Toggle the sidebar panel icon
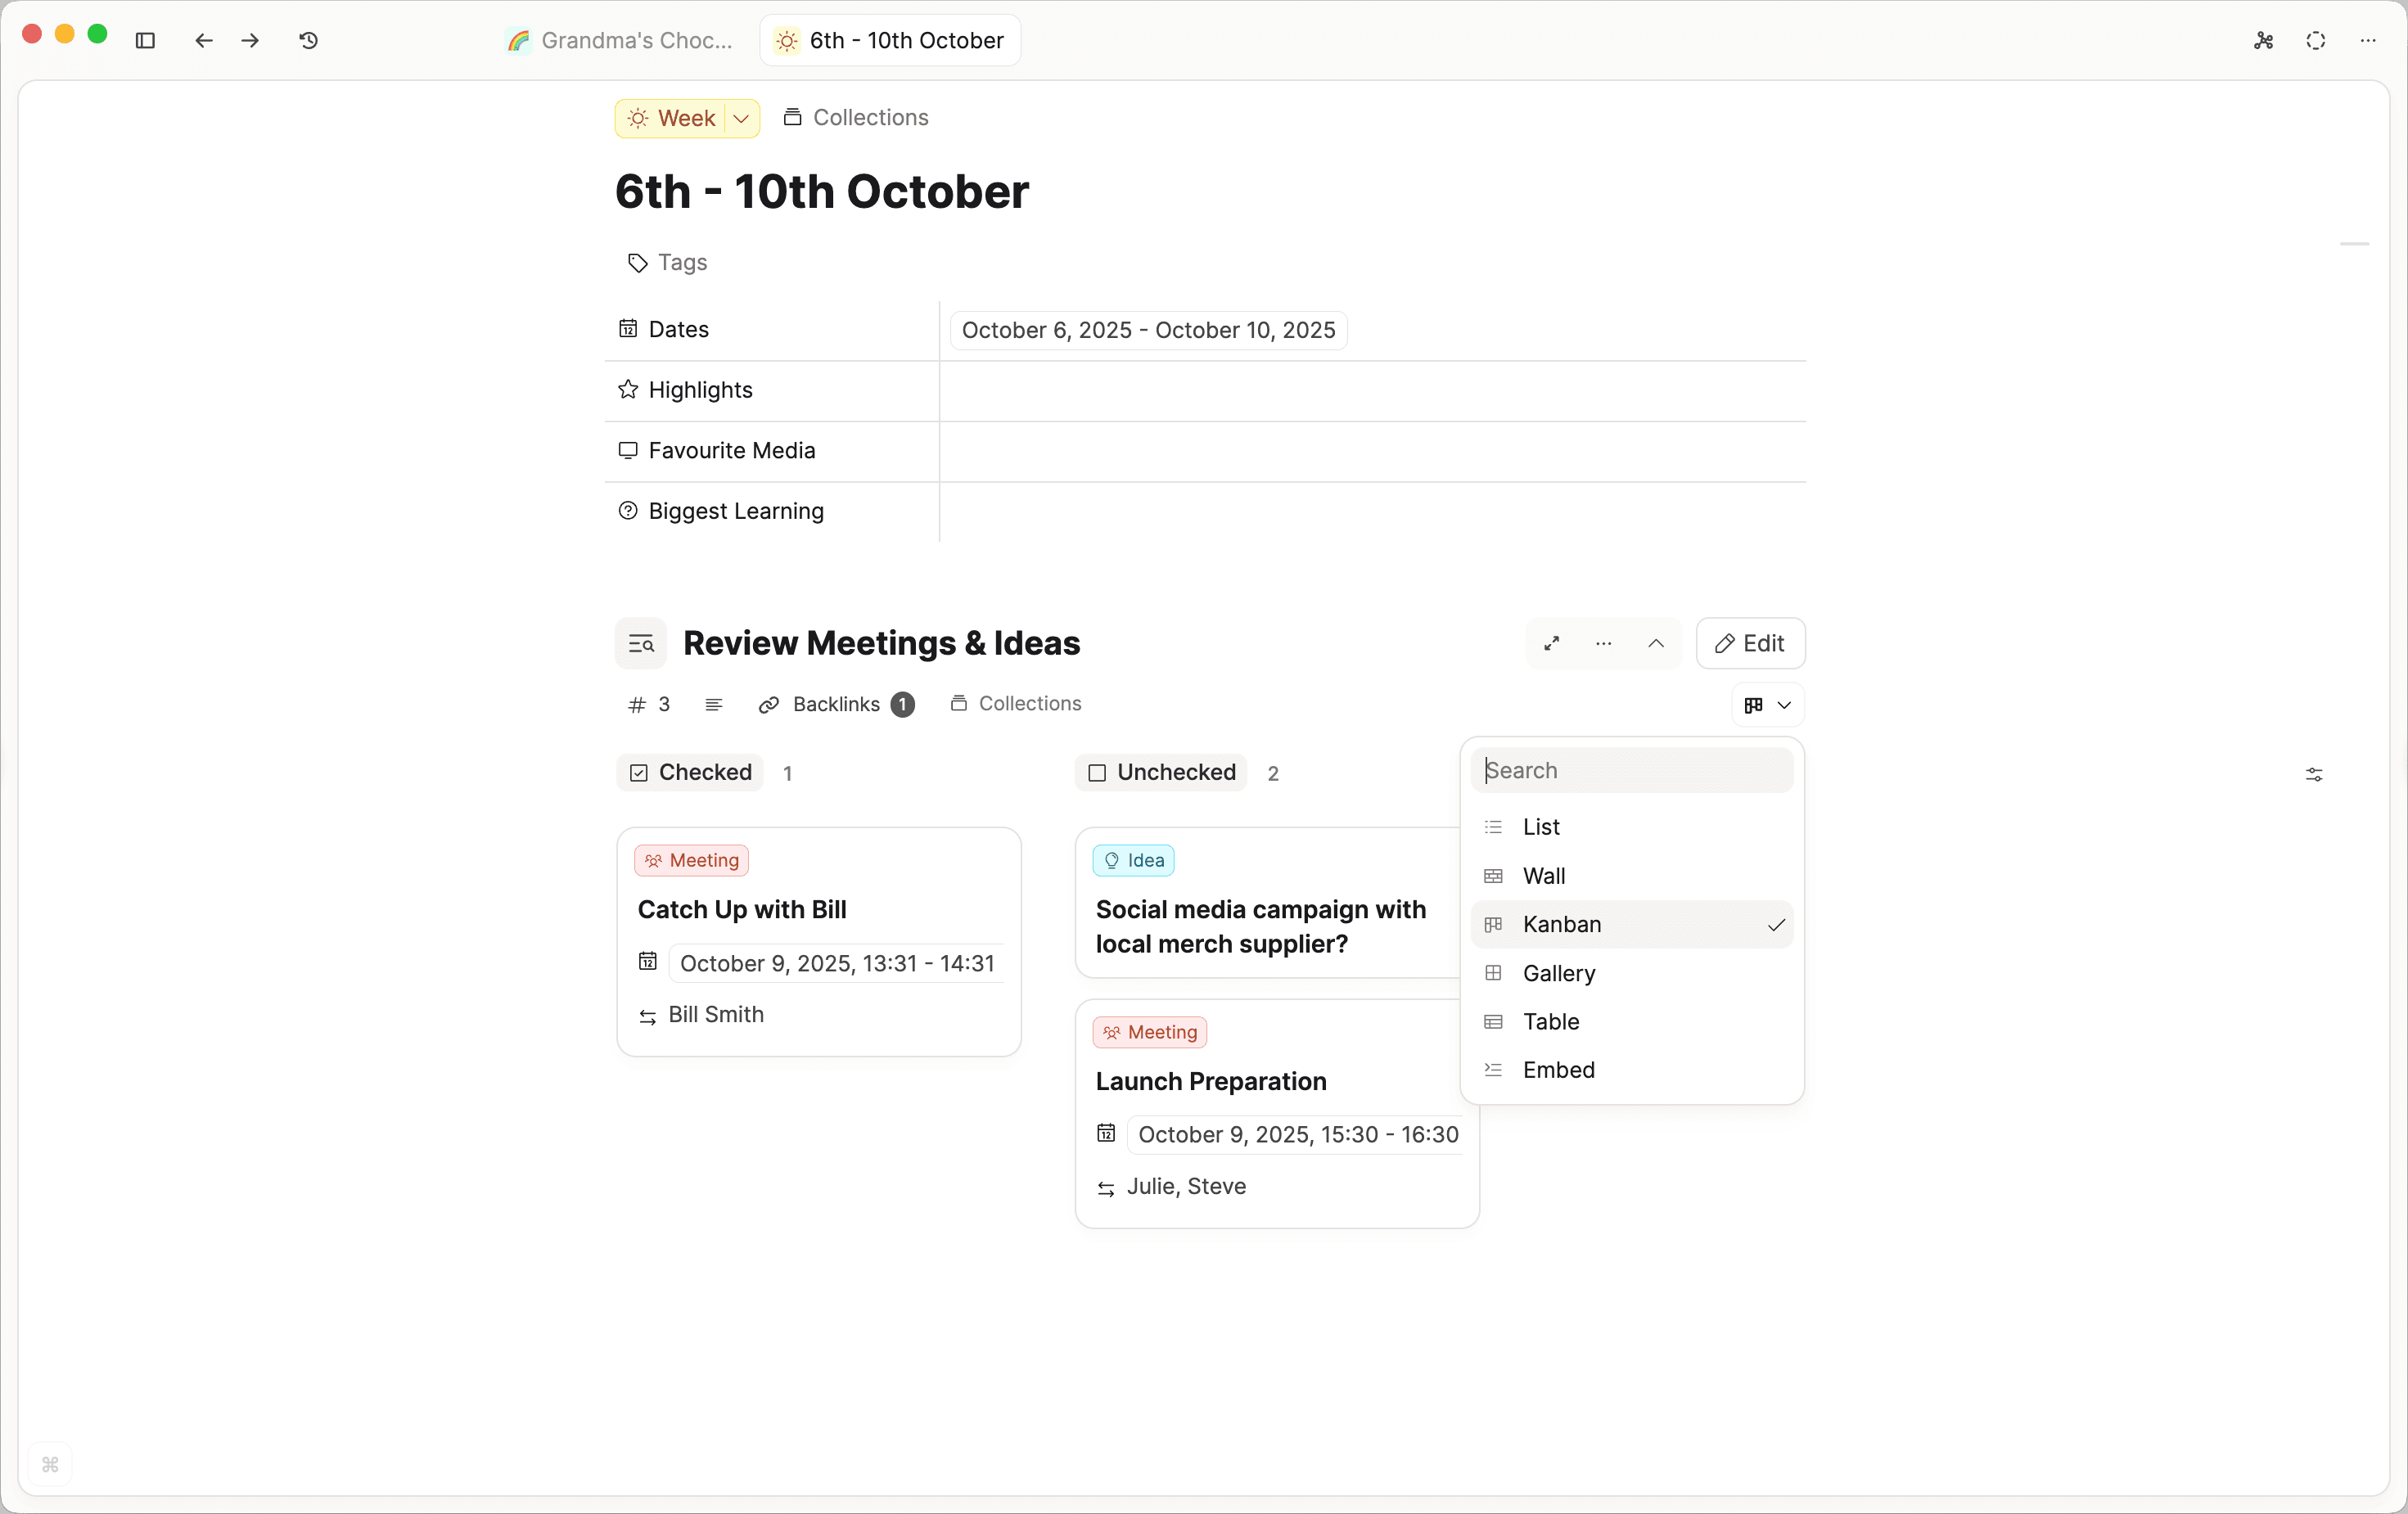Image resolution: width=2408 pixels, height=1514 pixels. point(145,41)
